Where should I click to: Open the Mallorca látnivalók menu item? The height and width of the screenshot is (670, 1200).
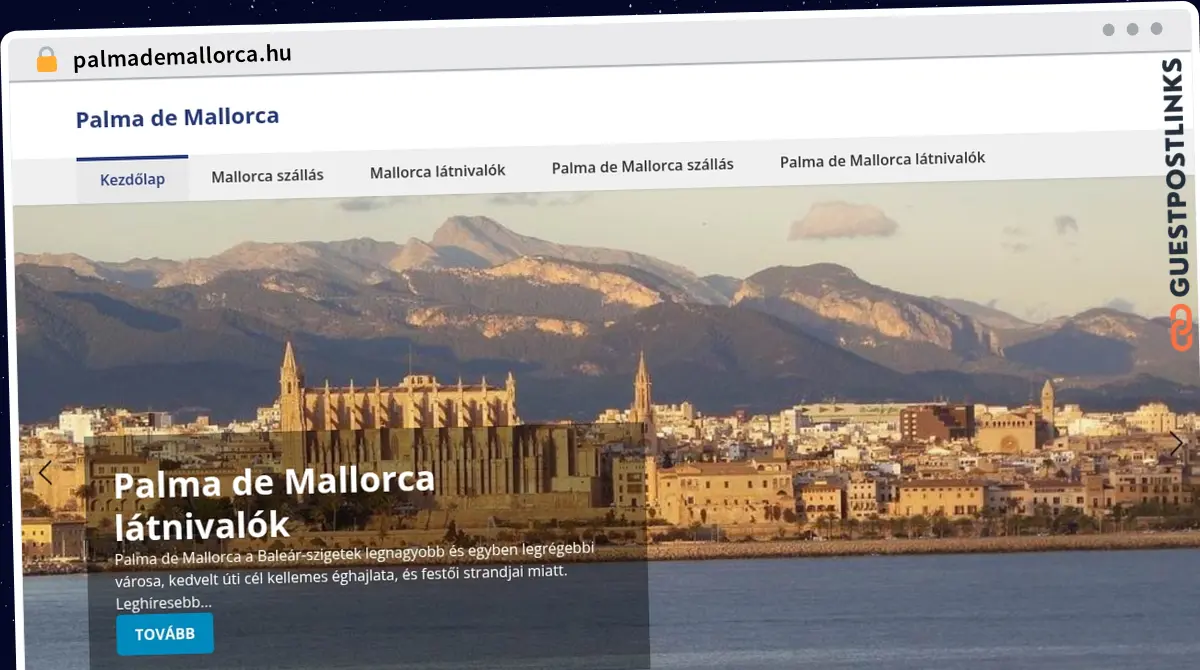pos(437,171)
